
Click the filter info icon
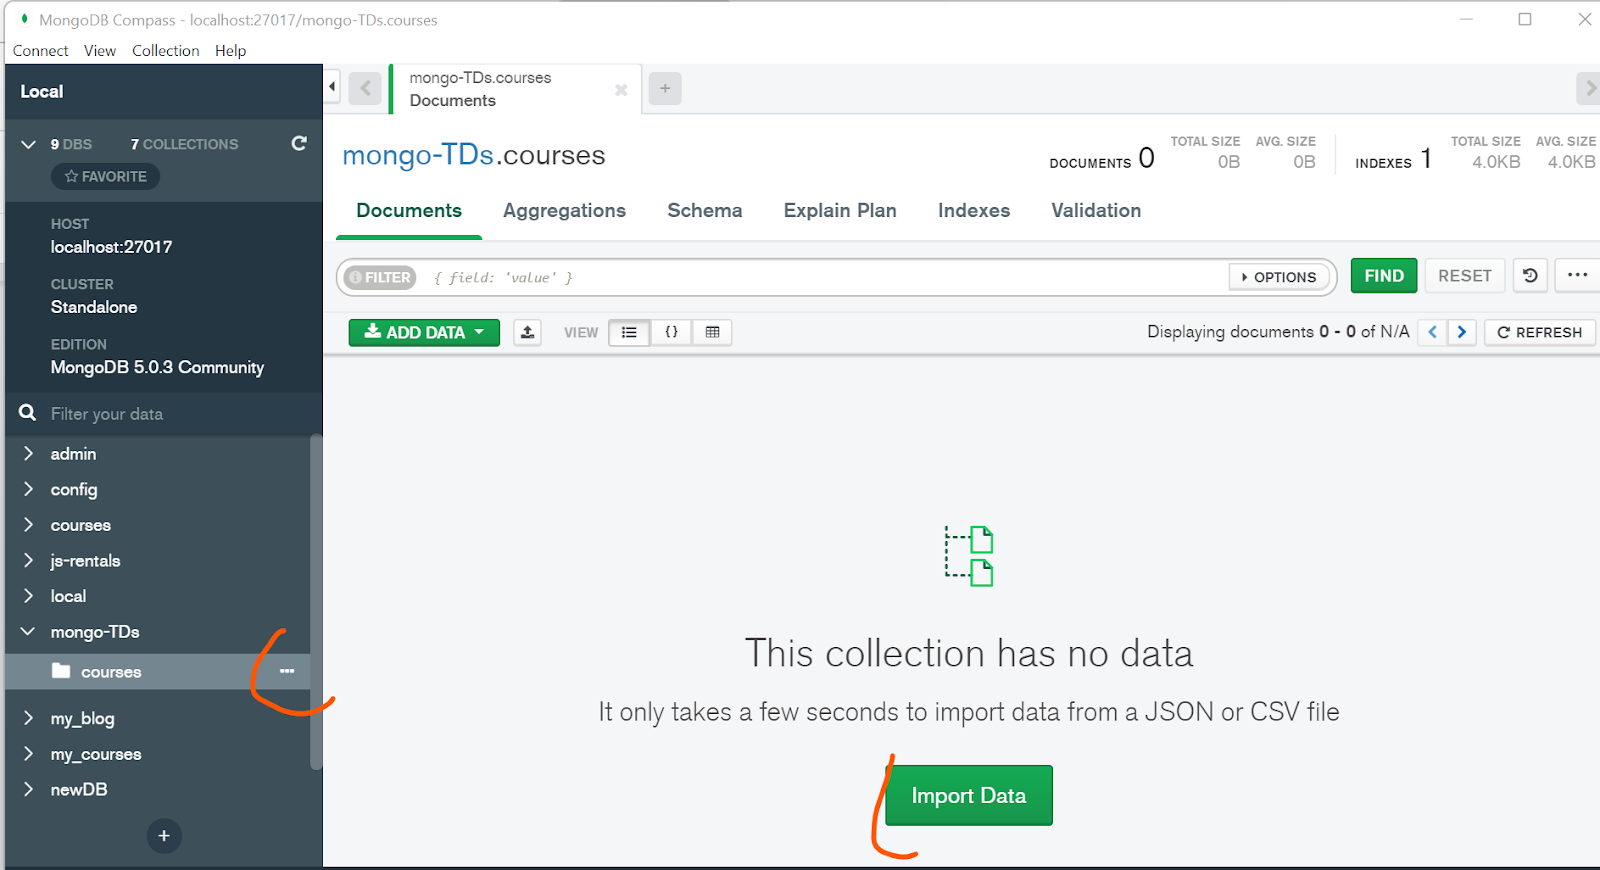(x=355, y=277)
